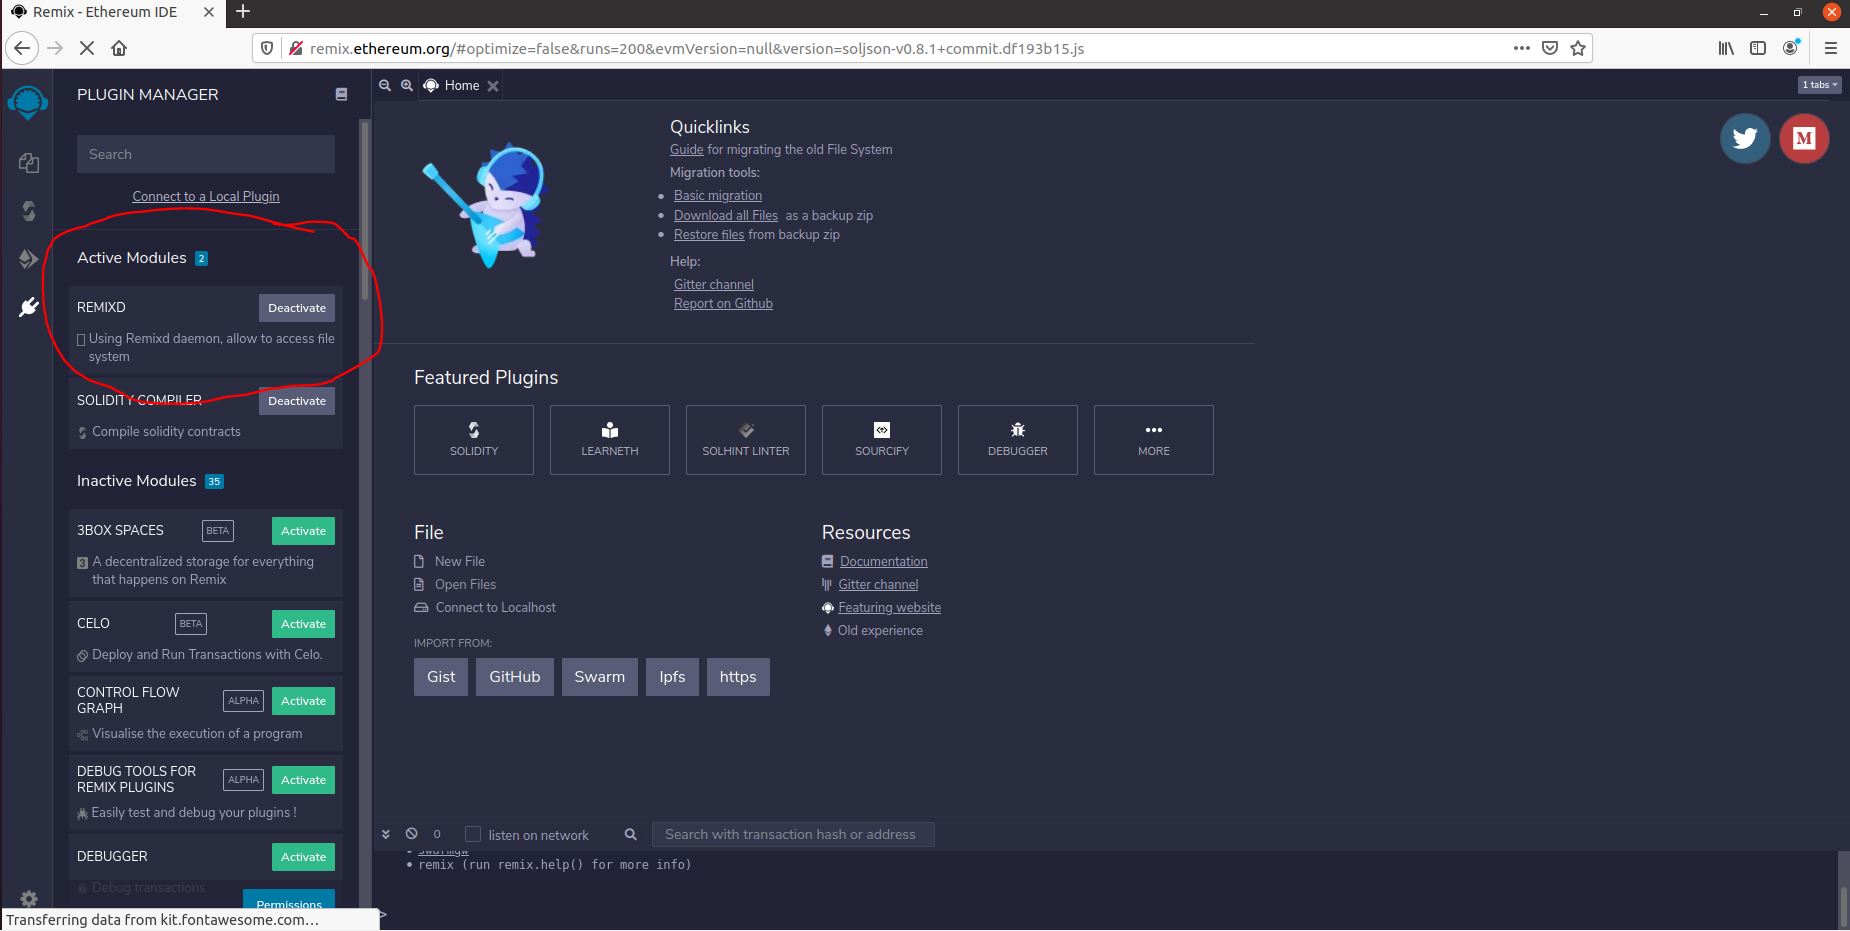Open the SOURCIFY featured plugin
This screenshot has height=931, width=1850.
[882, 440]
